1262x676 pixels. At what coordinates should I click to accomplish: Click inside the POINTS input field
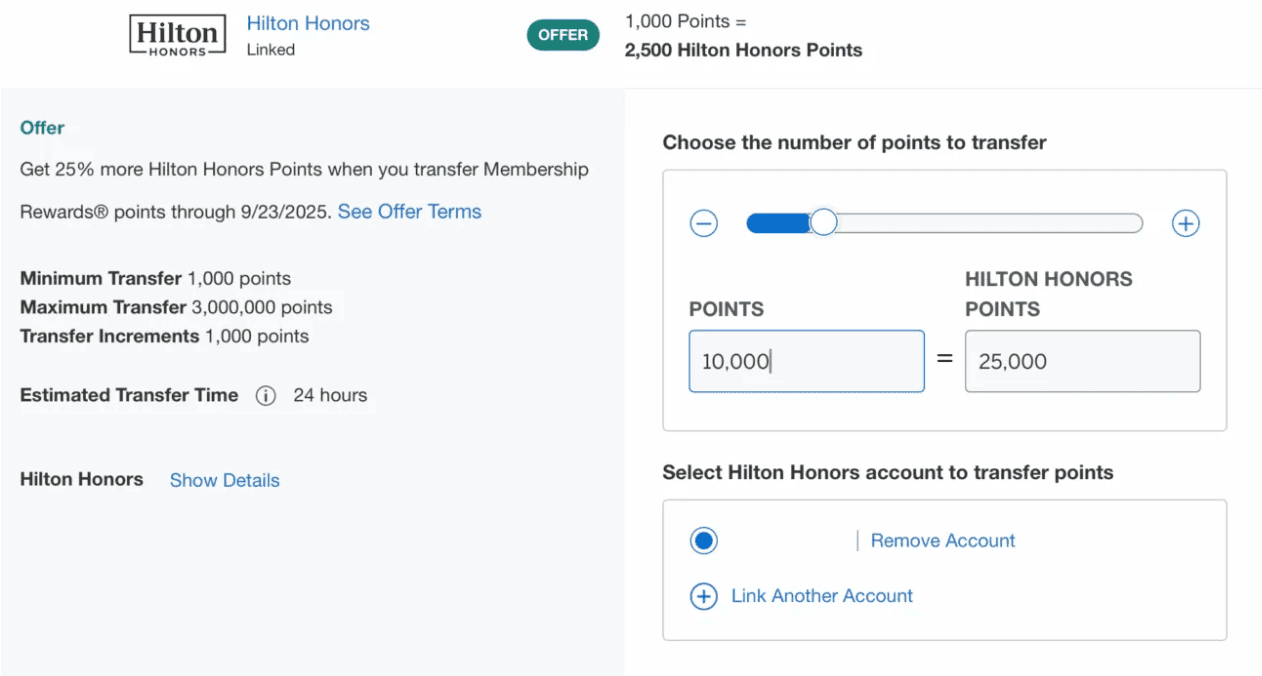[806, 361]
